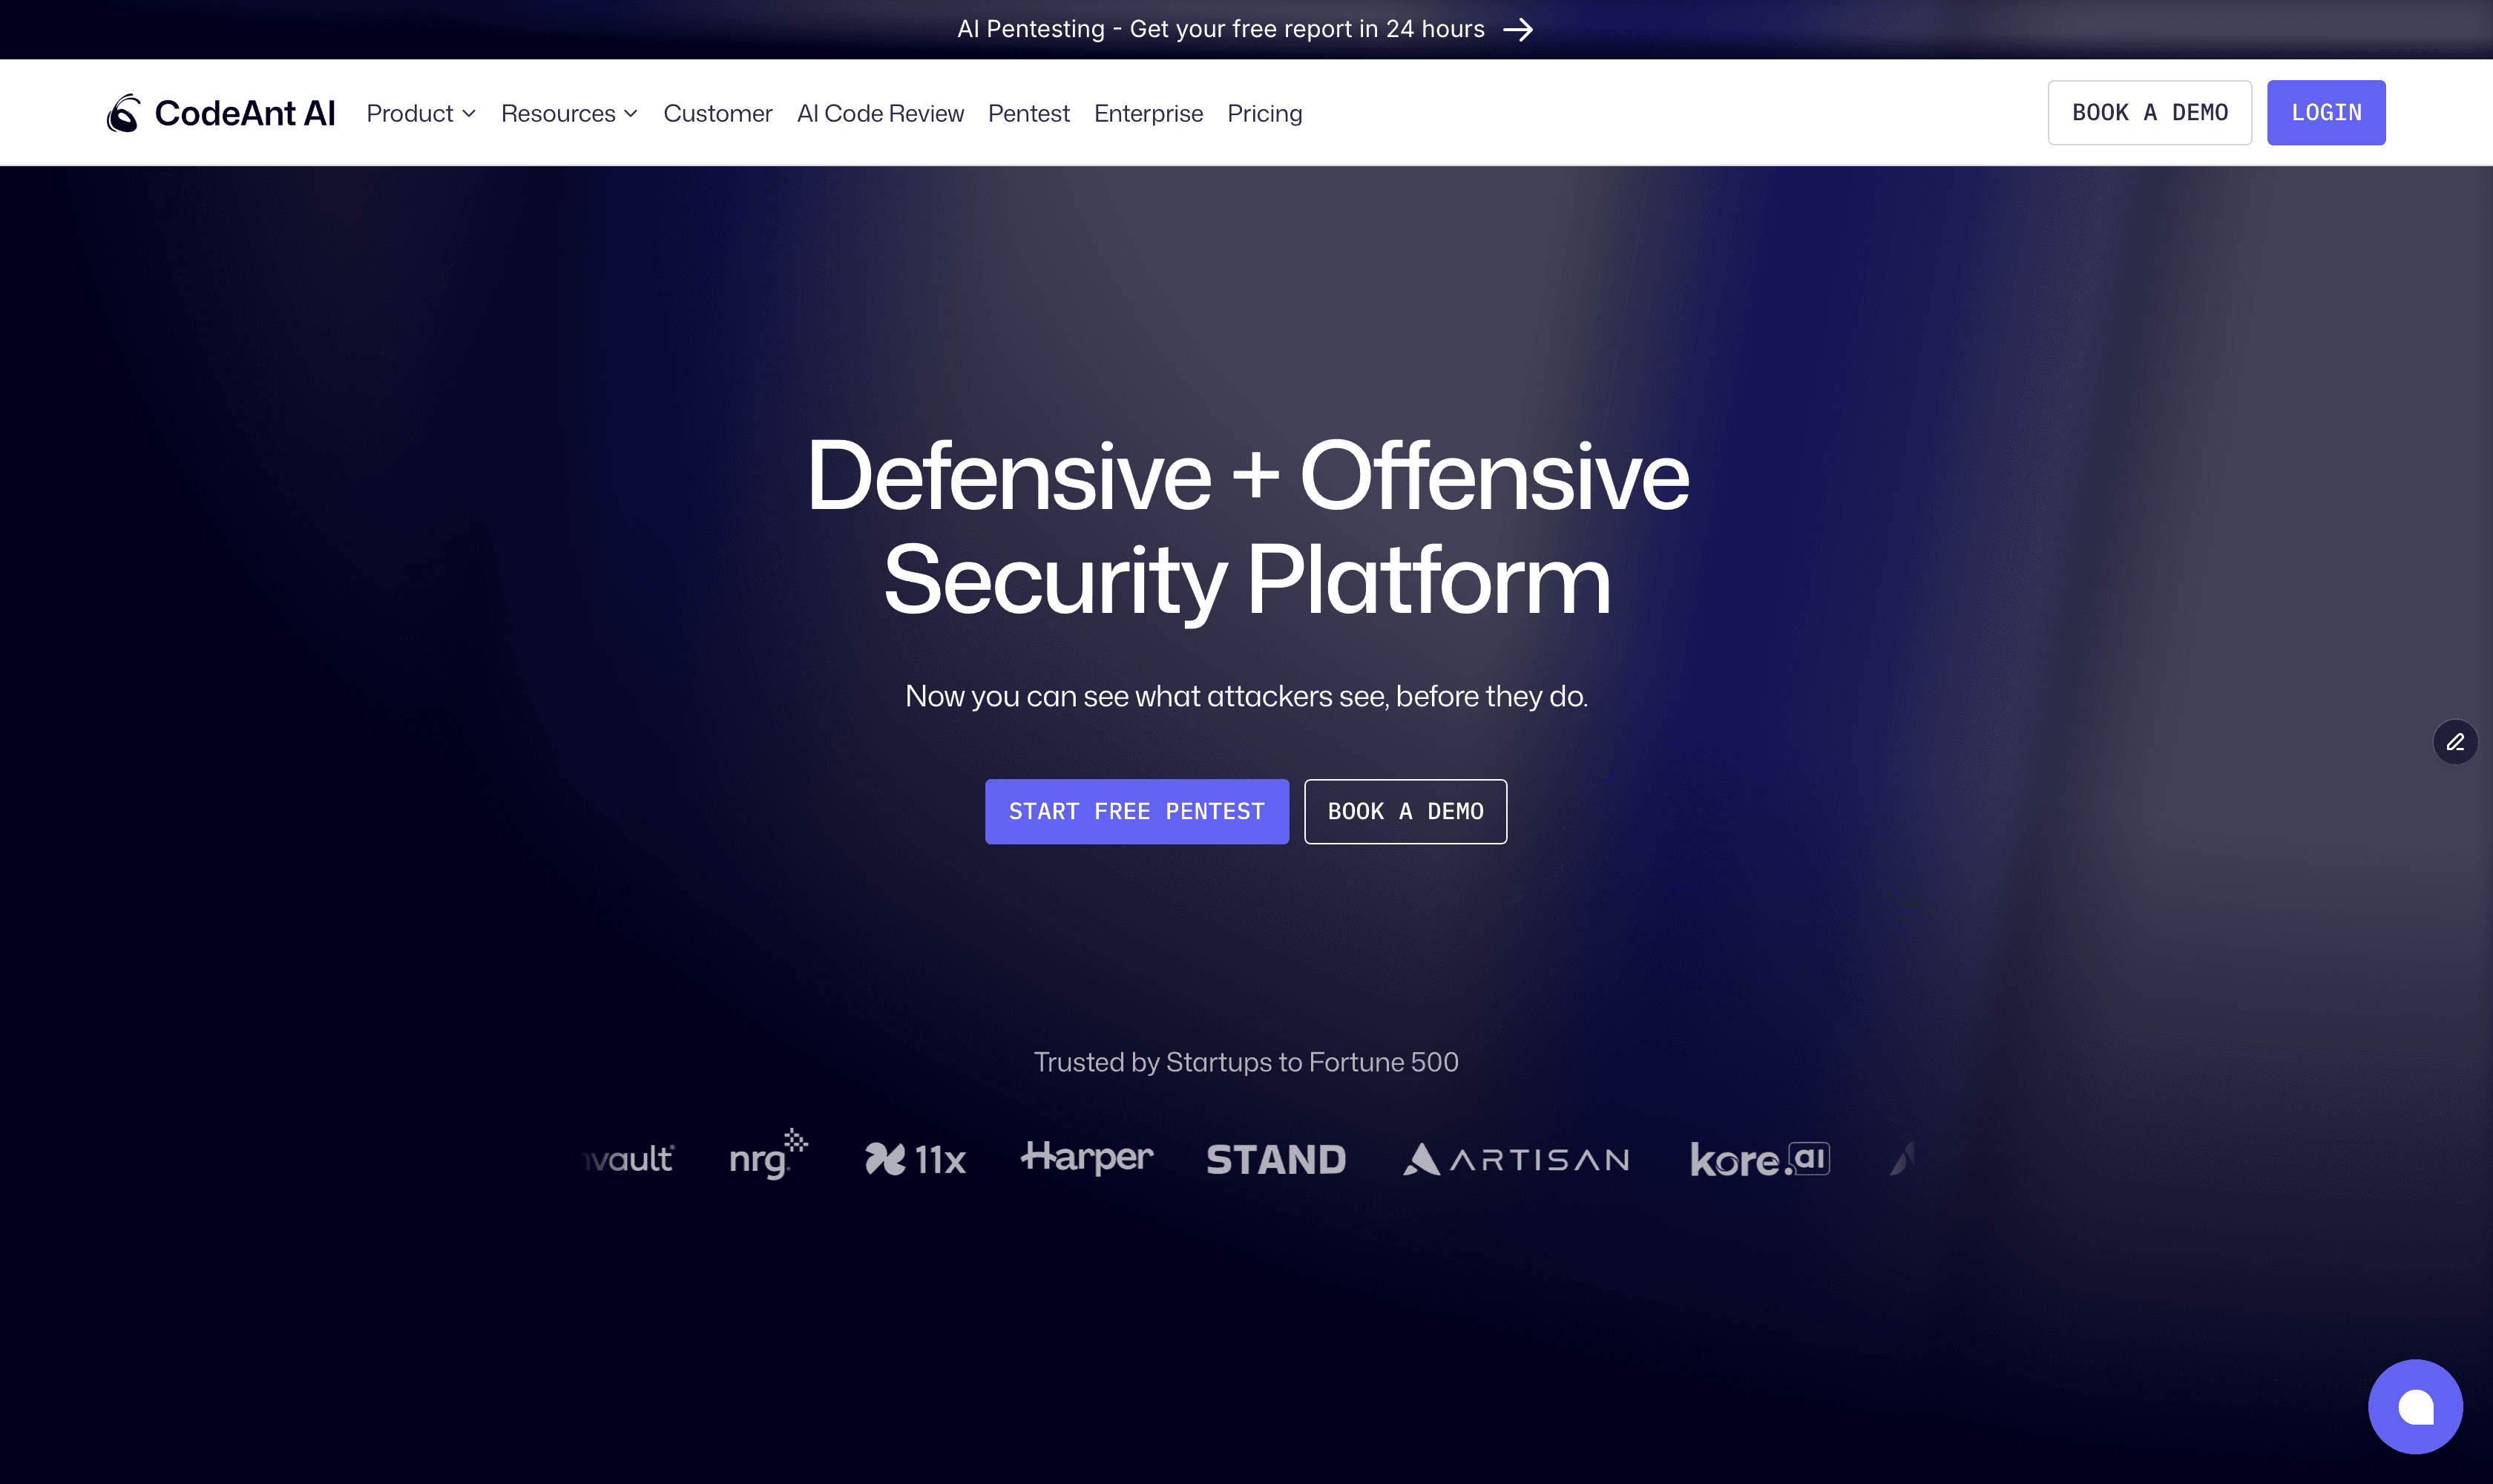Click the kore.ai logo
This screenshot has height=1484, width=2493.
click(1760, 1159)
